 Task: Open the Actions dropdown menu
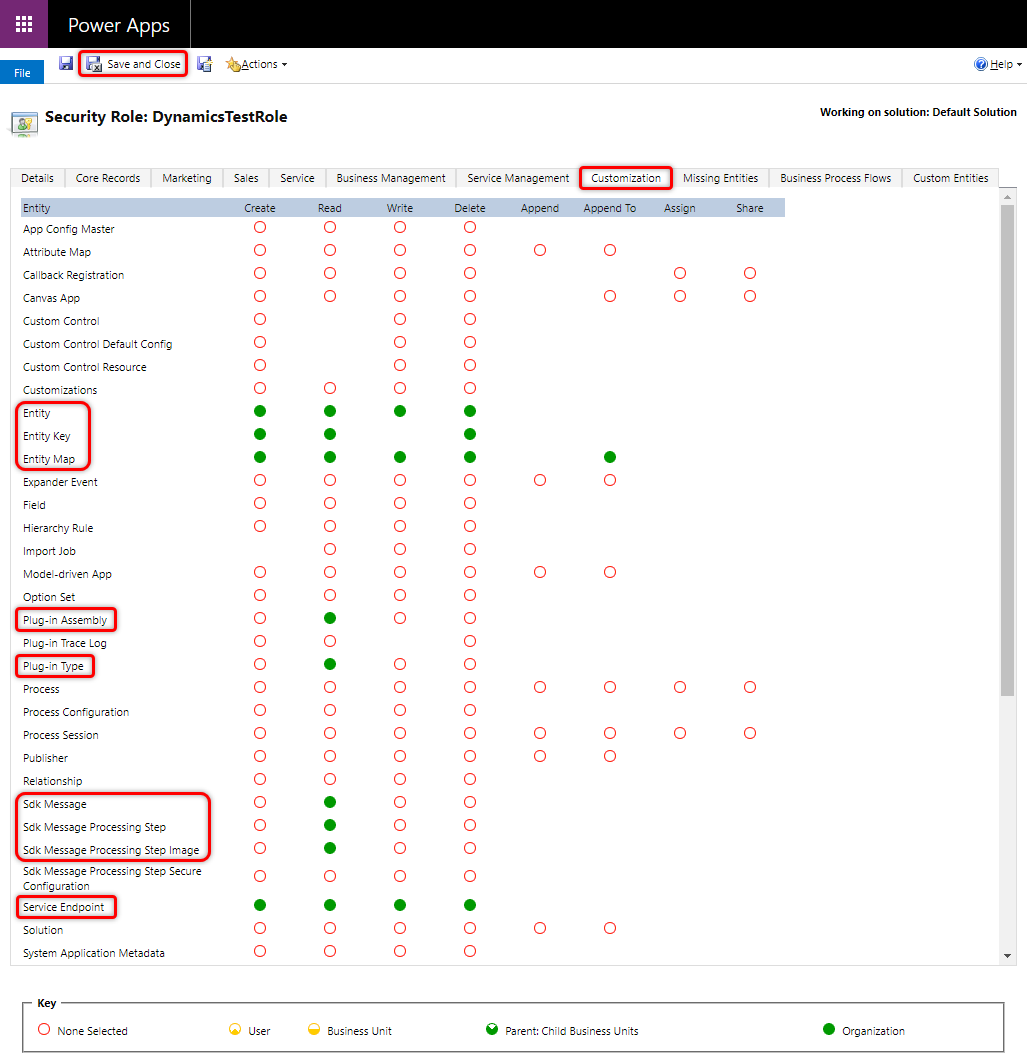[256, 64]
